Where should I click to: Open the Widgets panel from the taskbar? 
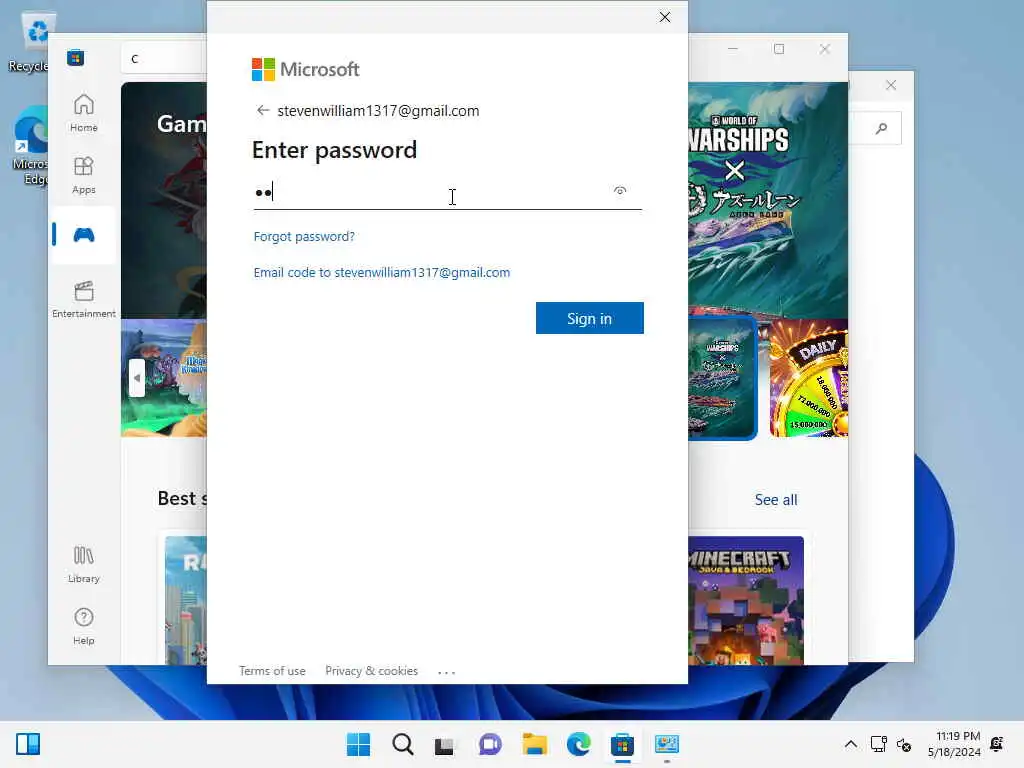click(x=28, y=744)
